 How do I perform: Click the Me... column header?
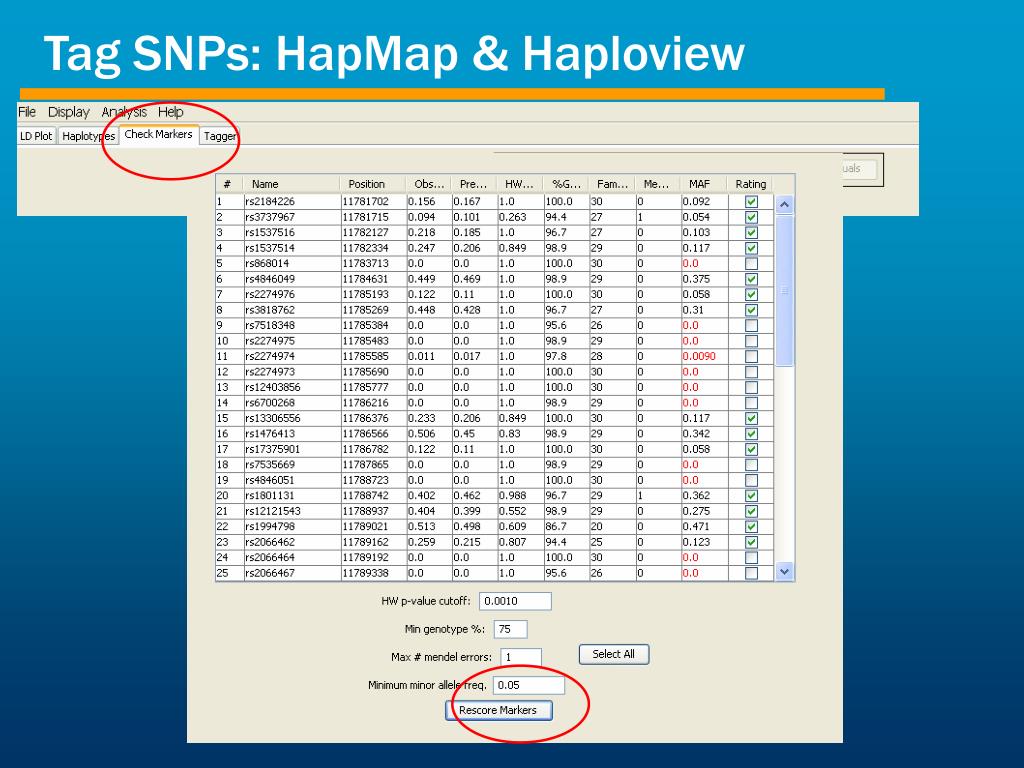658,184
